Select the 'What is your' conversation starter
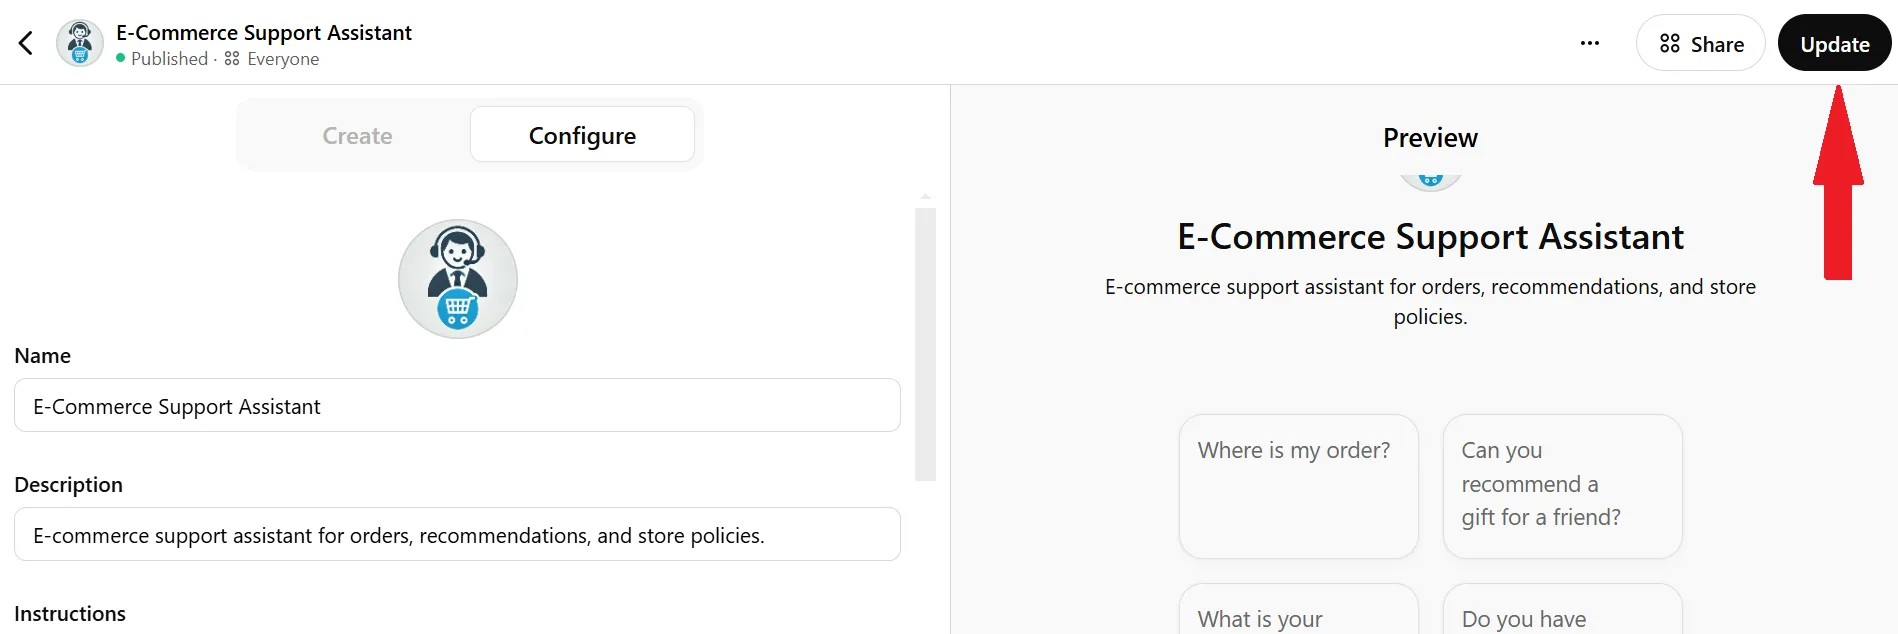This screenshot has width=1898, height=634. 1299,610
